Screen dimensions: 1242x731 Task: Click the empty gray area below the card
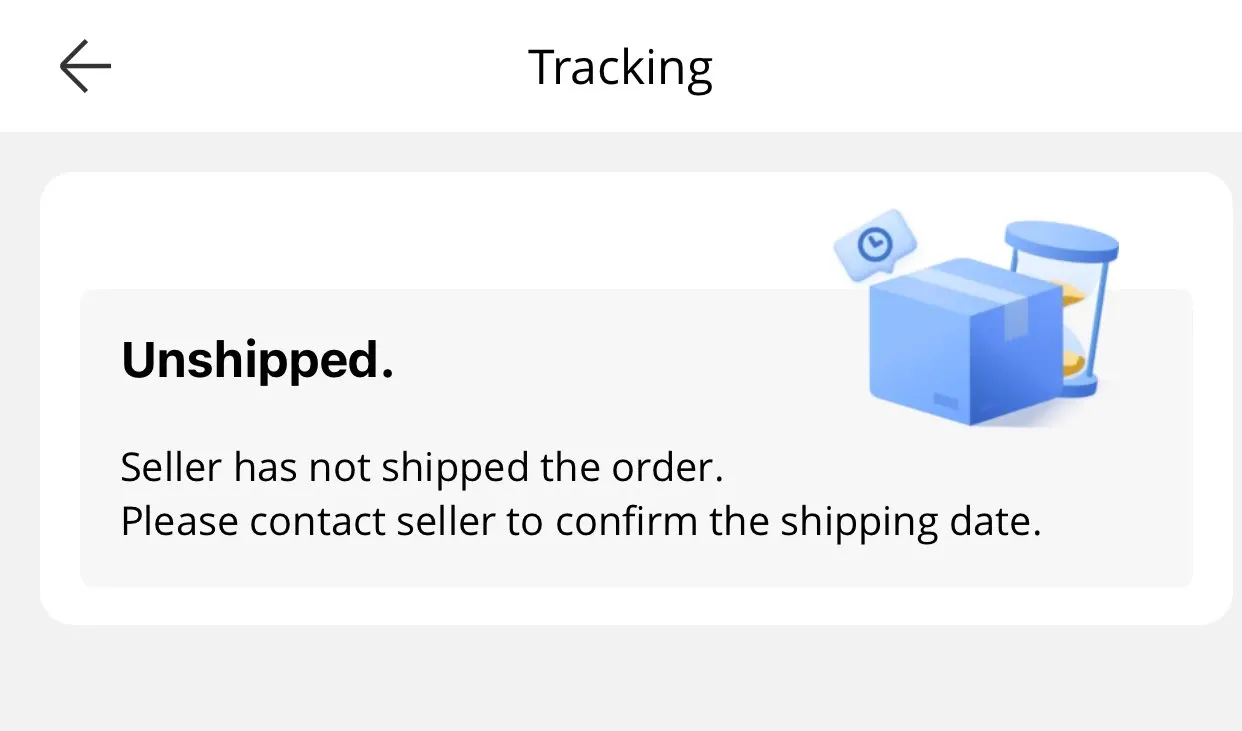pos(620,680)
